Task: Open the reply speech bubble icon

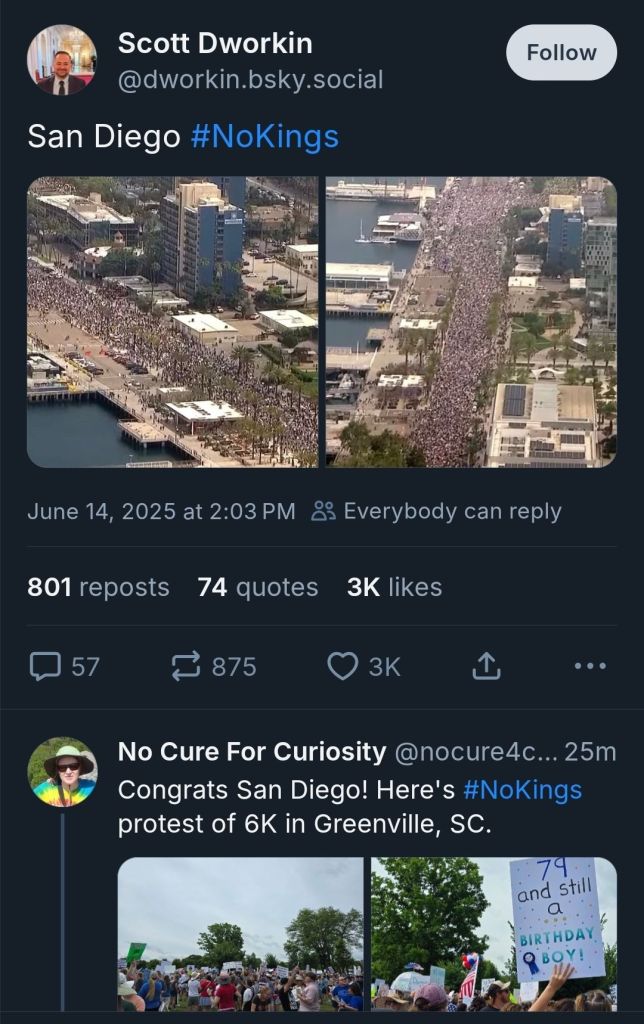Action: [45, 666]
